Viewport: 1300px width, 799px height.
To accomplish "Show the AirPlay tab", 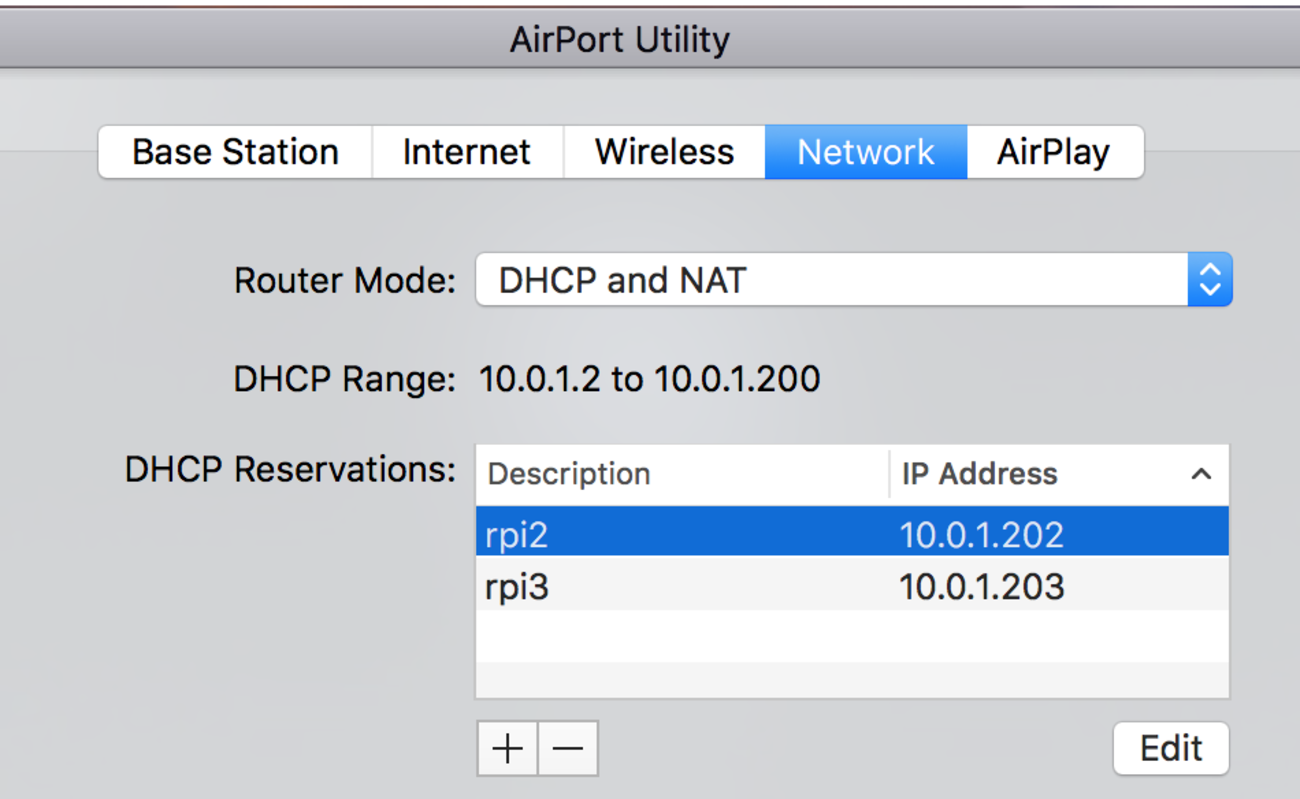I will pos(1054,152).
